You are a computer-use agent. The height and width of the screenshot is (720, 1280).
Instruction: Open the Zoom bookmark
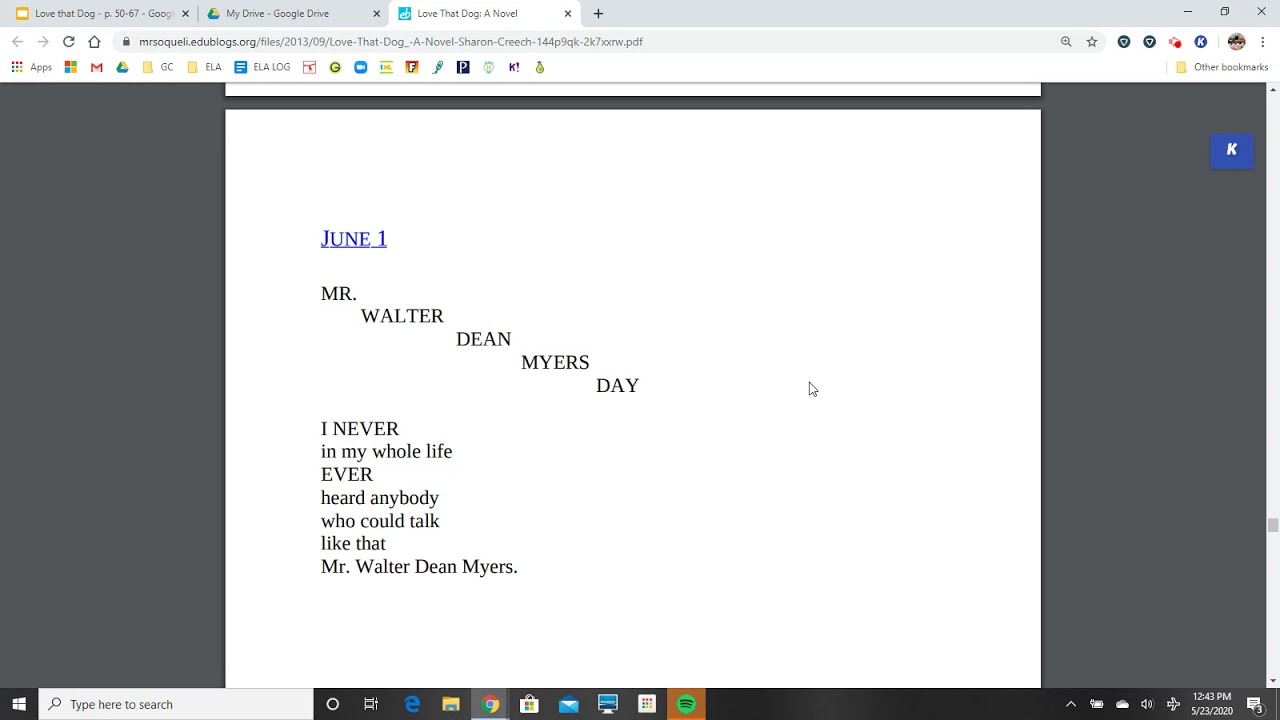[x=360, y=67]
